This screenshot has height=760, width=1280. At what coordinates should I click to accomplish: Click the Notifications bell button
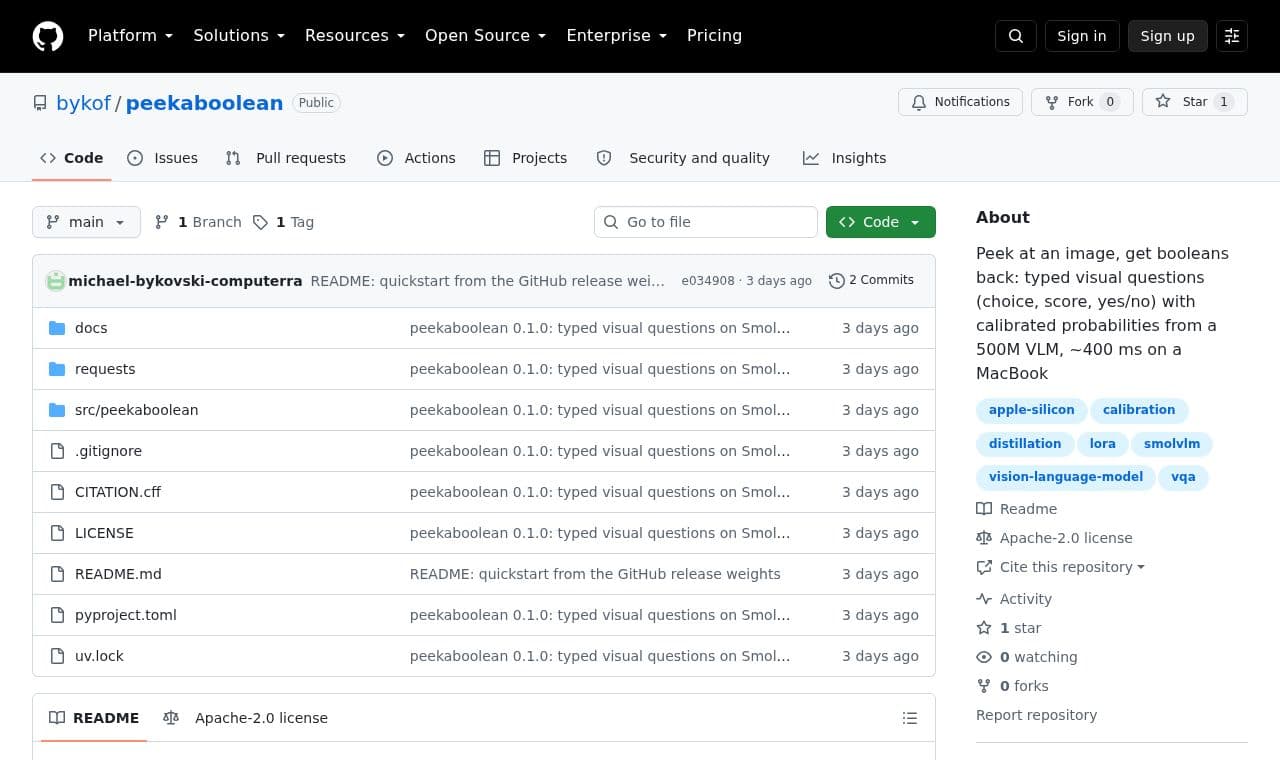pyautogui.click(x=960, y=102)
